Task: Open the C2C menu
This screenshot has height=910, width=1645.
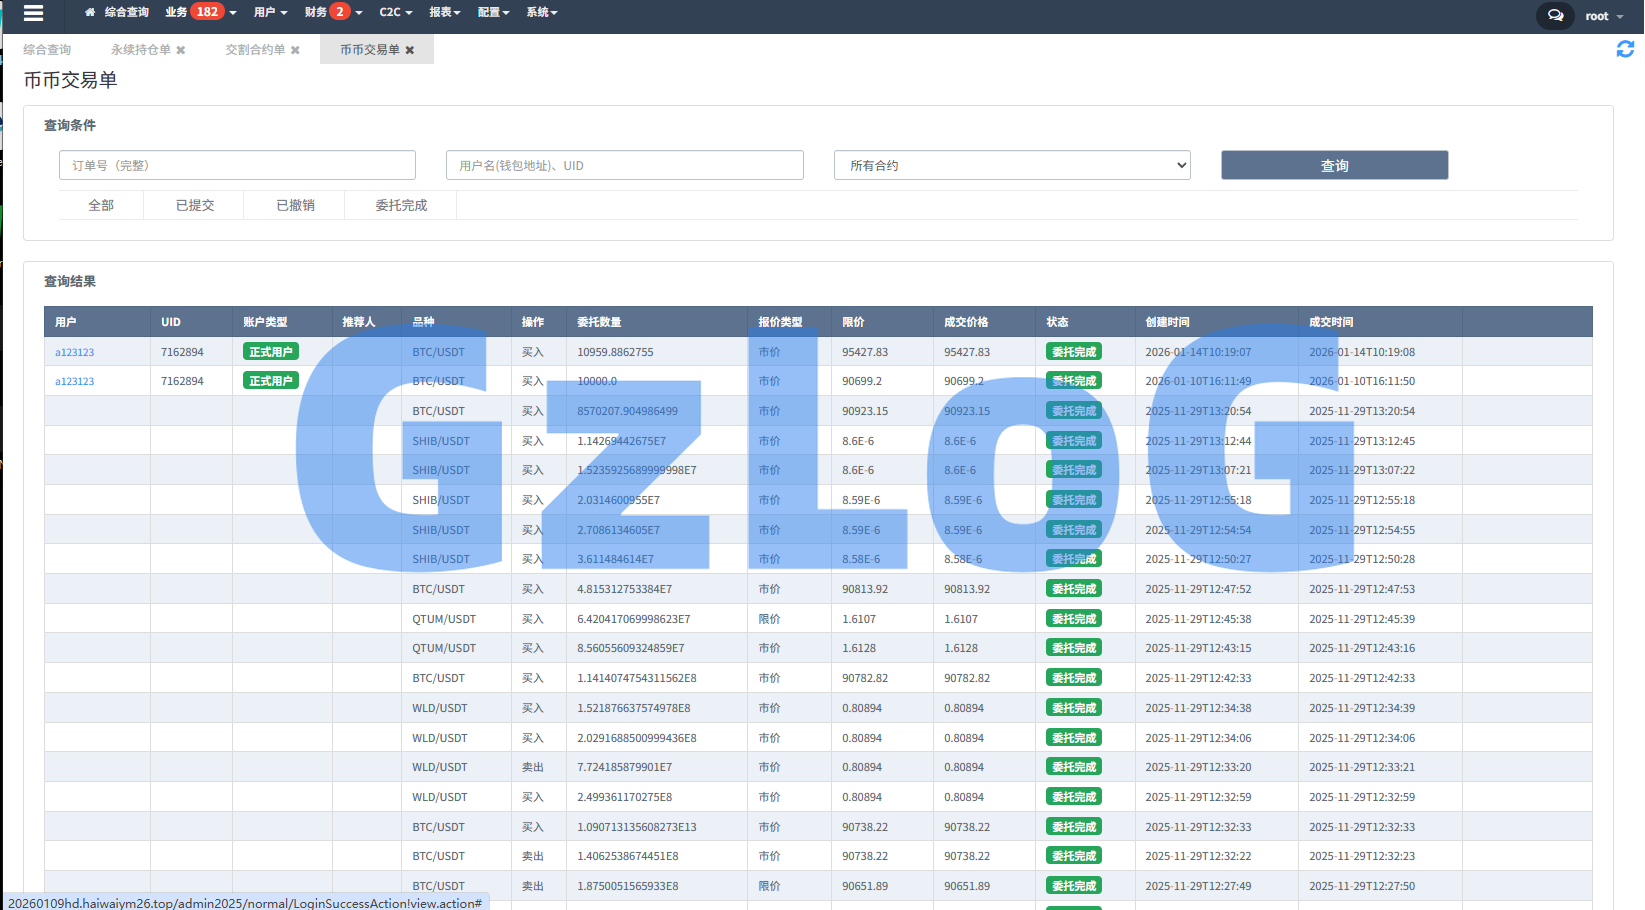Action: [395, 12]
